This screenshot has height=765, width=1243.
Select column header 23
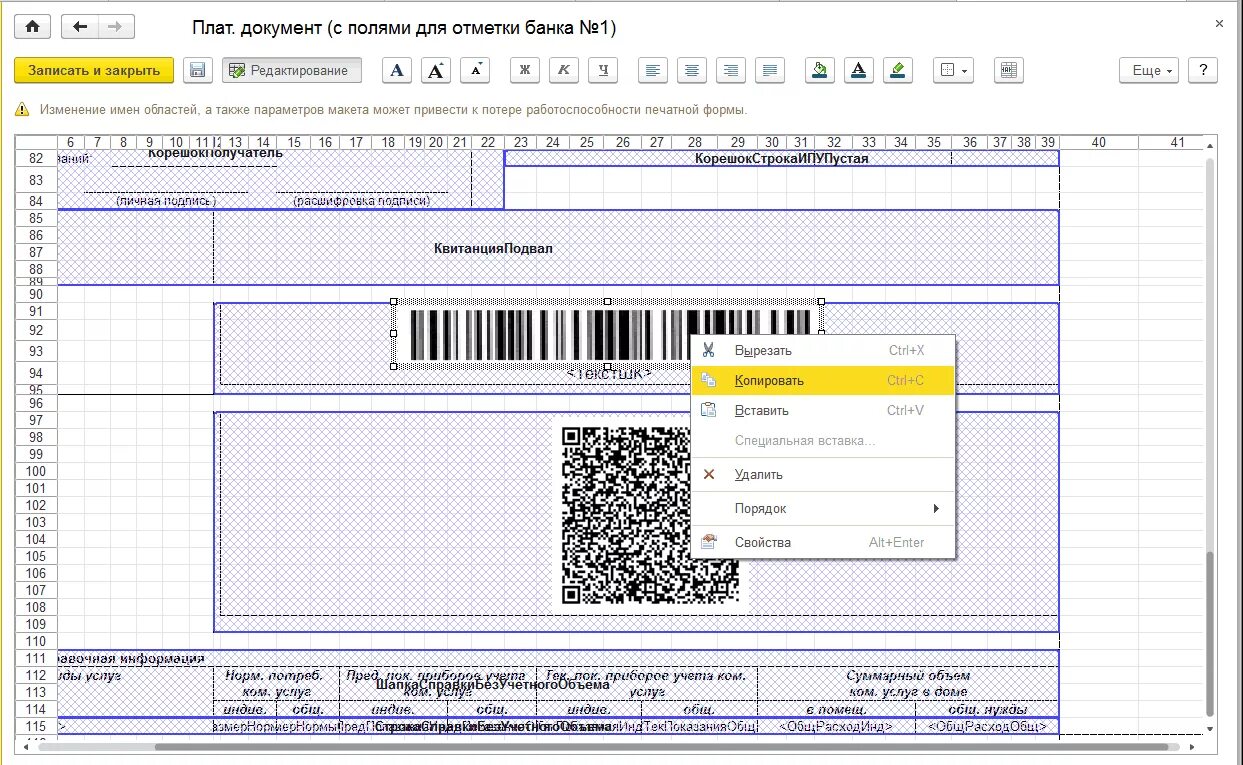tap(522, 143)
